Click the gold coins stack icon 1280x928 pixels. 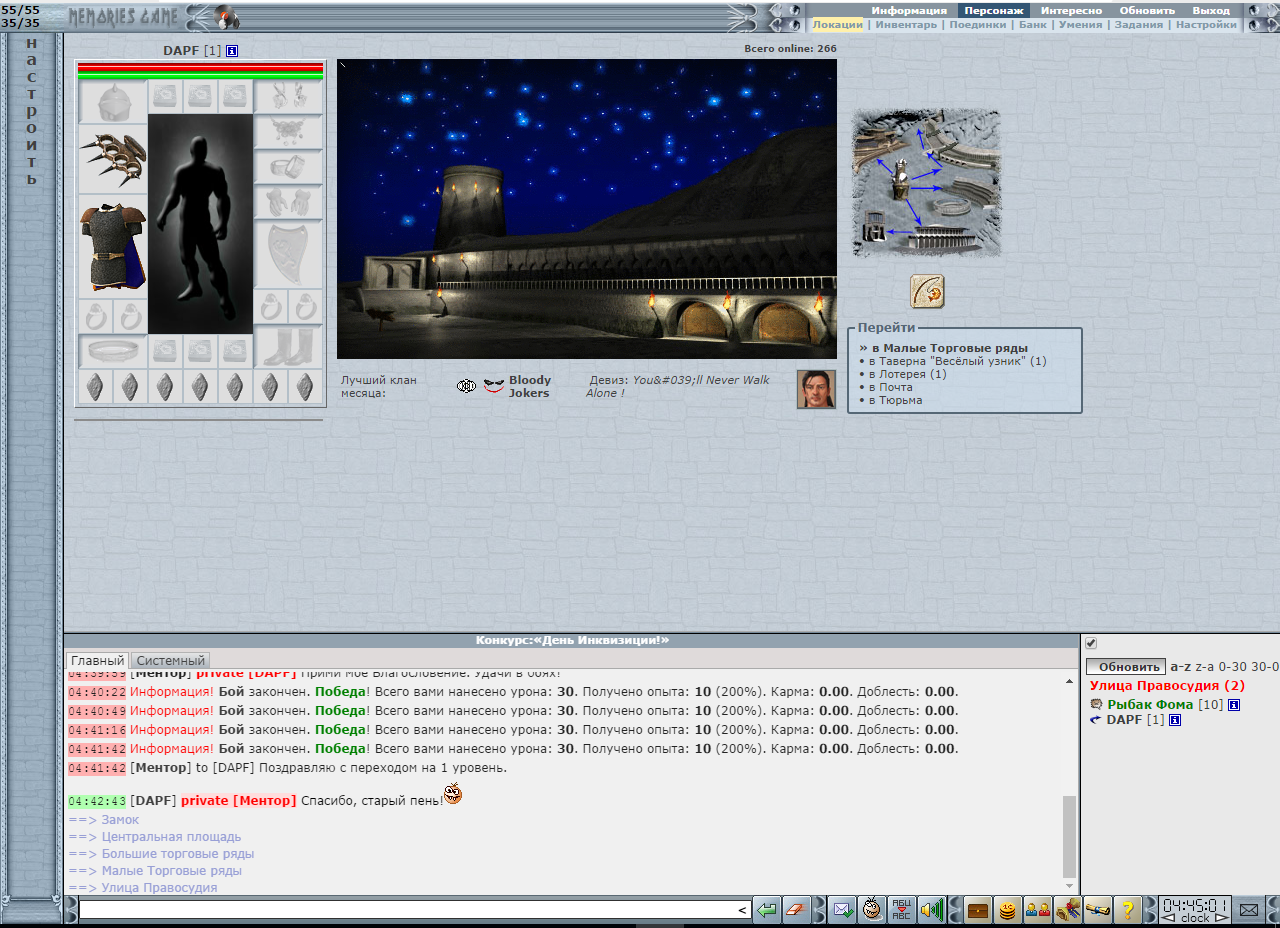click(x=1008, y=910)
